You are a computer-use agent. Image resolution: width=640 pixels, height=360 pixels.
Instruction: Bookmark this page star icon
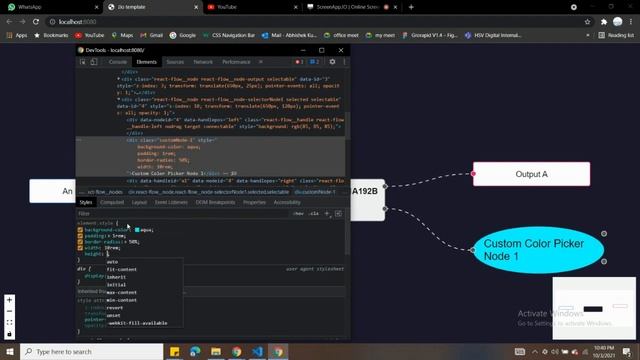coord(587,22)
